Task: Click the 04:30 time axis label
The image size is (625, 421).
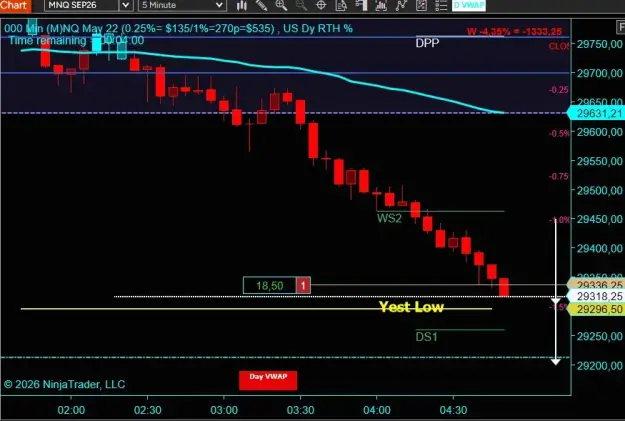Action: click(454, 410)
